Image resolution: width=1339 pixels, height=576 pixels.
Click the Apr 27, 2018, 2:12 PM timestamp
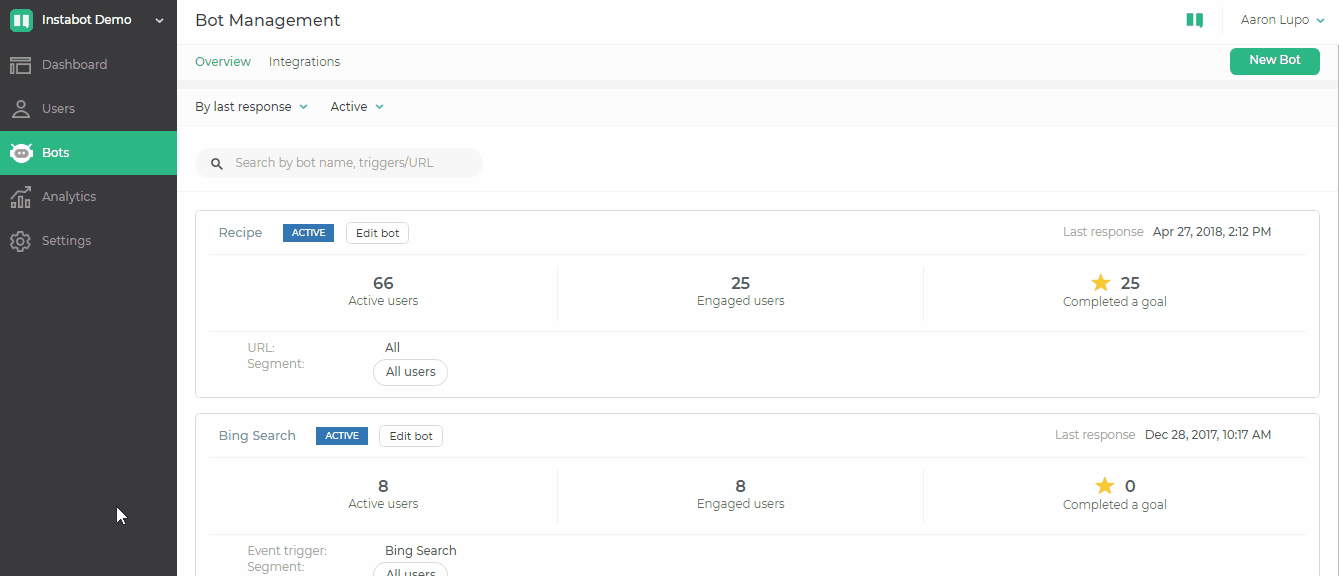coord(1212,232)
